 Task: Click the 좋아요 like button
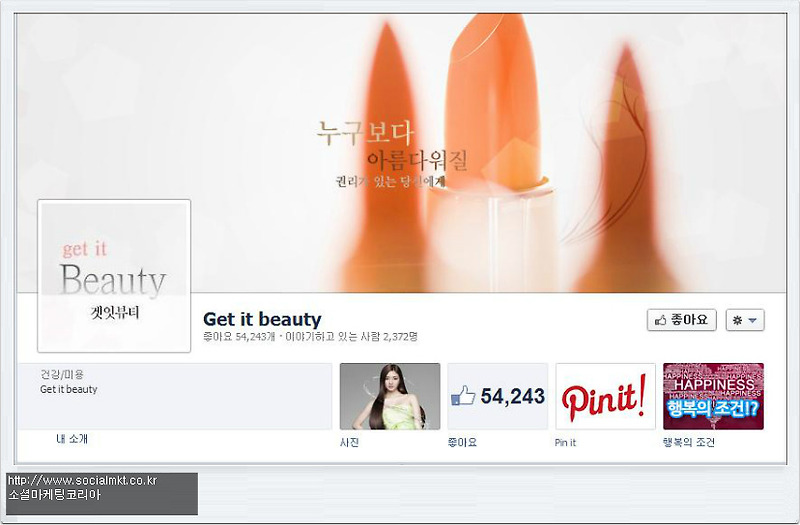(x=681, y=320)
